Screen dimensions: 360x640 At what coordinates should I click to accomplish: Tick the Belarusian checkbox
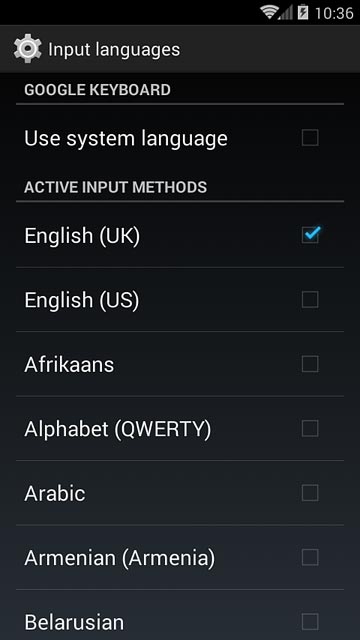tap(310, 622)
